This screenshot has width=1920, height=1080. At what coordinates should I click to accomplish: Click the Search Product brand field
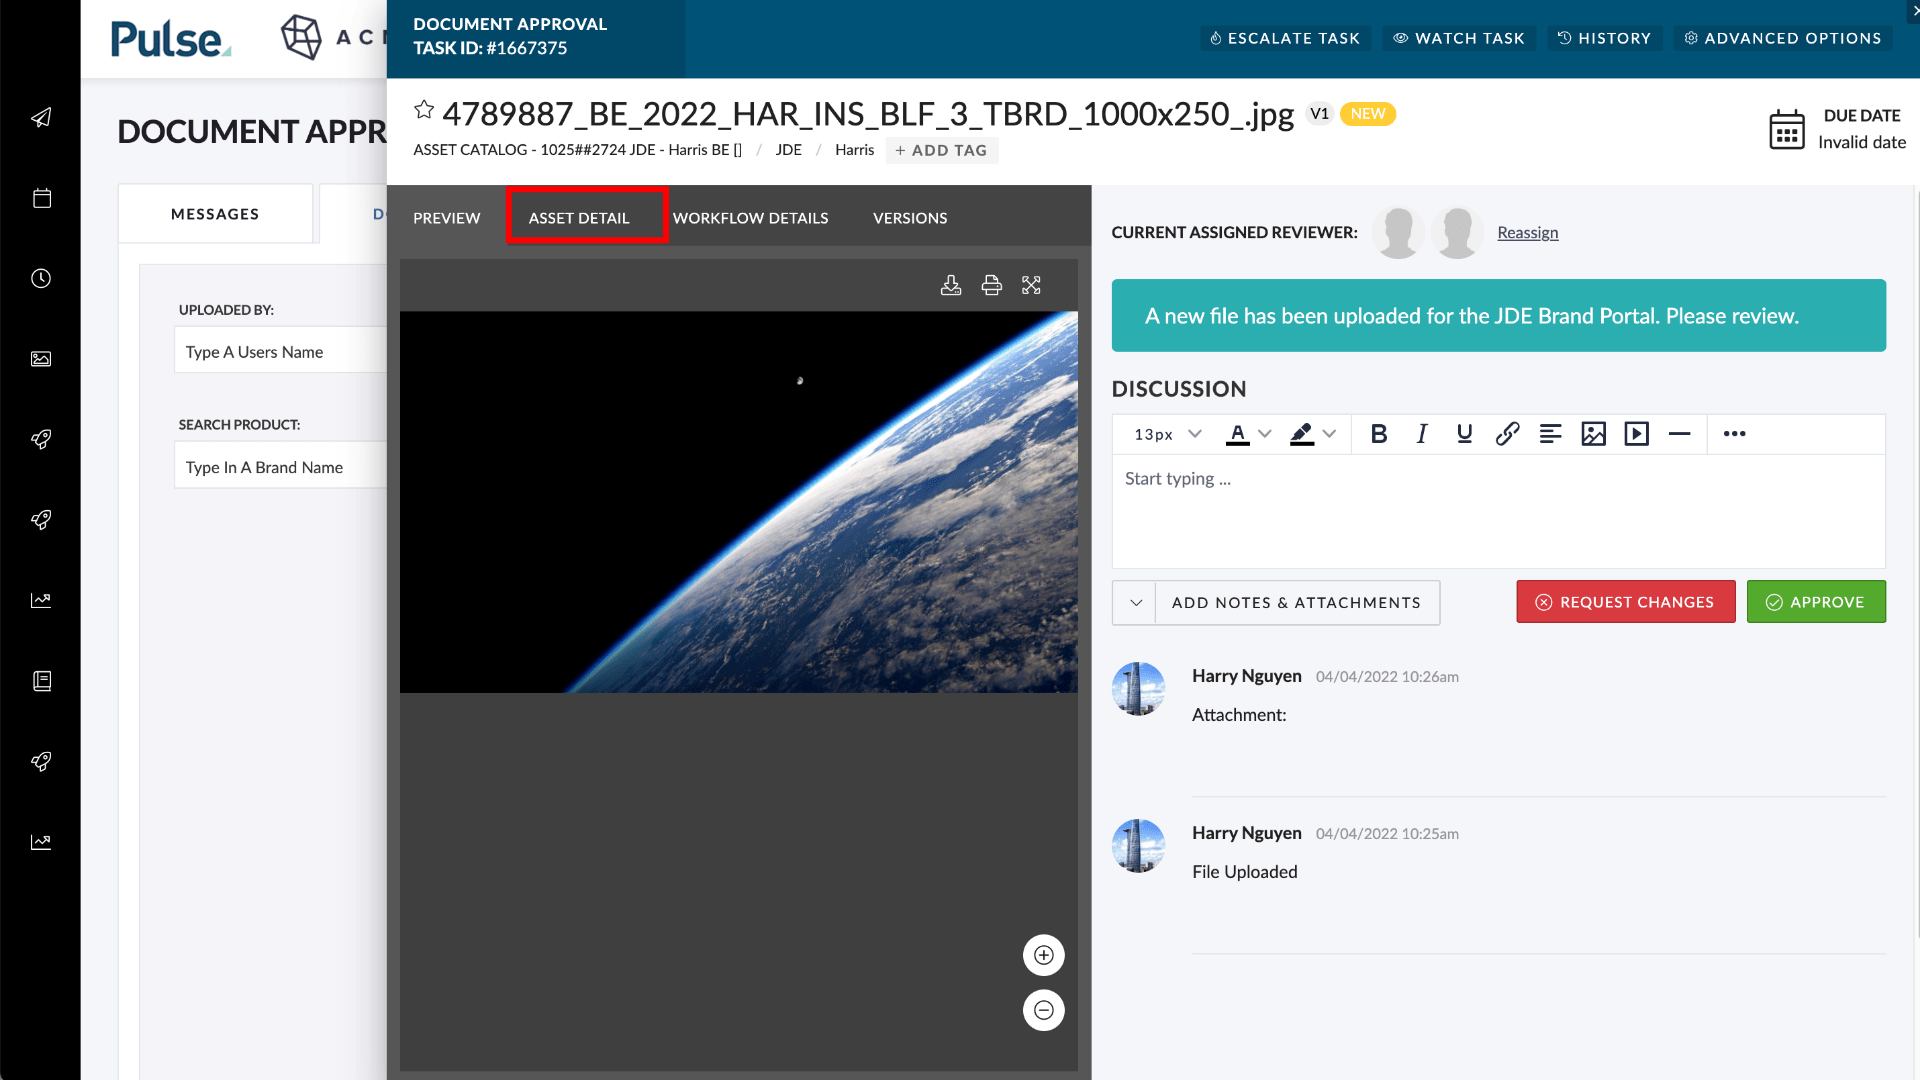tap(280, 467)
